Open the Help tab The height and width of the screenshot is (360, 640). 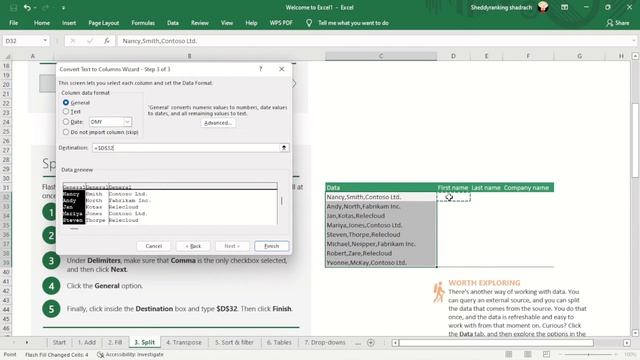[251, 23]
